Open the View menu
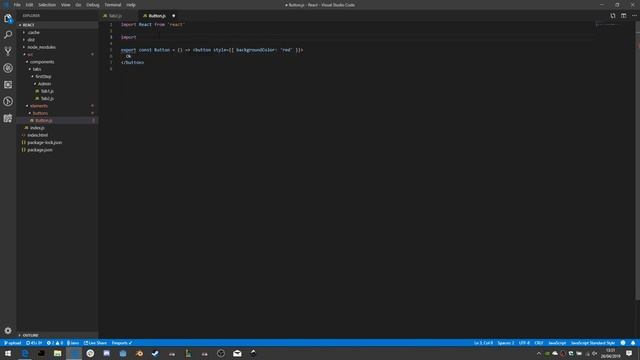The height and width of the screenshot is (360, 640). [65, 5]
